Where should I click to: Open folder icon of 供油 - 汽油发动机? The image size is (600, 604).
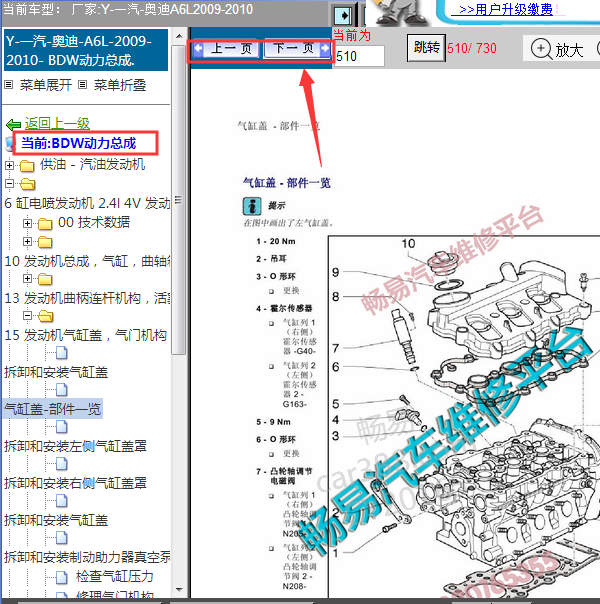[27, 166]
